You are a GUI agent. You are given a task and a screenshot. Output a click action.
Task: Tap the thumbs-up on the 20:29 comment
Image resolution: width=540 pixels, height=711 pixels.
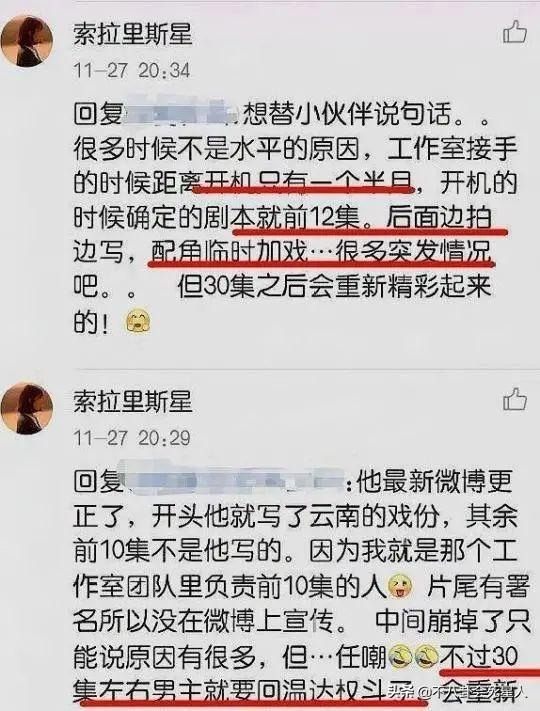pos(515,399)
